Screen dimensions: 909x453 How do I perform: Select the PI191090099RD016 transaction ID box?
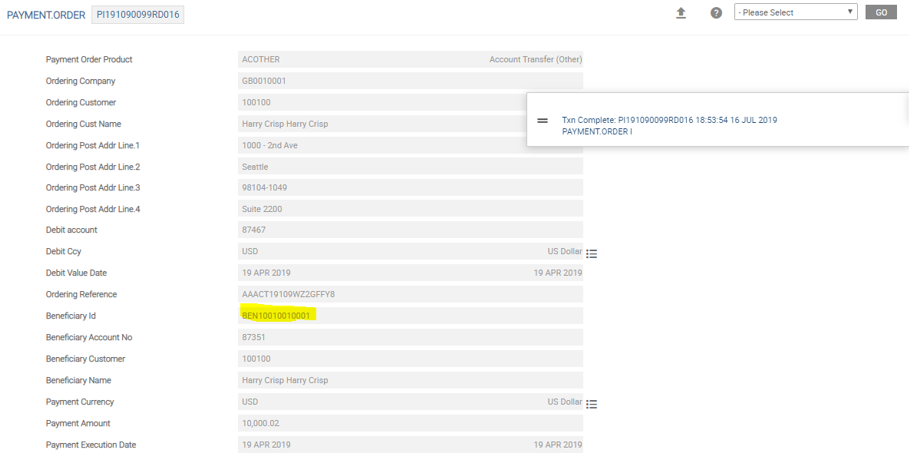[x=139, y=15]
